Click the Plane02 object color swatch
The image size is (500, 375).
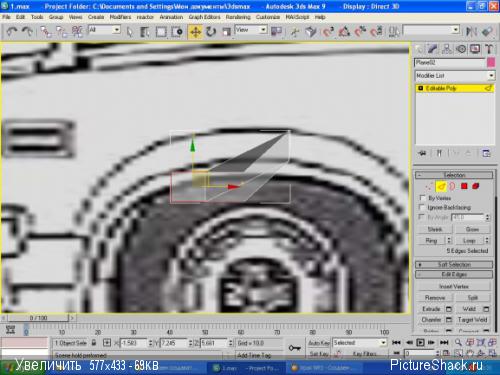[x=491, y=63]
